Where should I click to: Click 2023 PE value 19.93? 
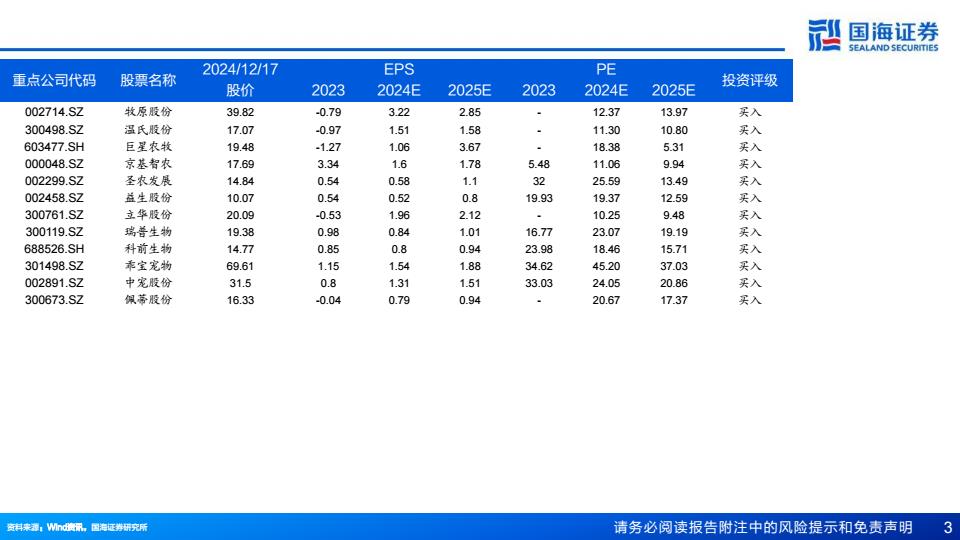click(539, 198)
